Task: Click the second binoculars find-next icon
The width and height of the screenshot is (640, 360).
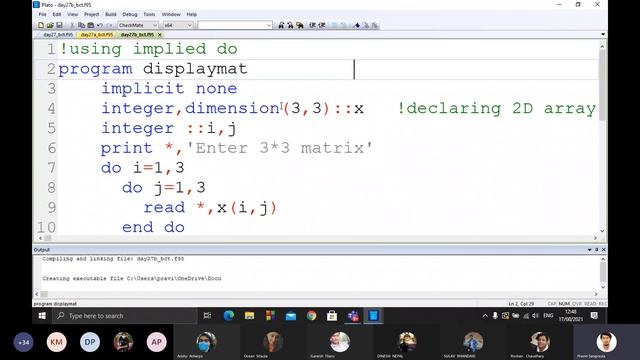Action: pyautogui.click(x=290, y=25)
